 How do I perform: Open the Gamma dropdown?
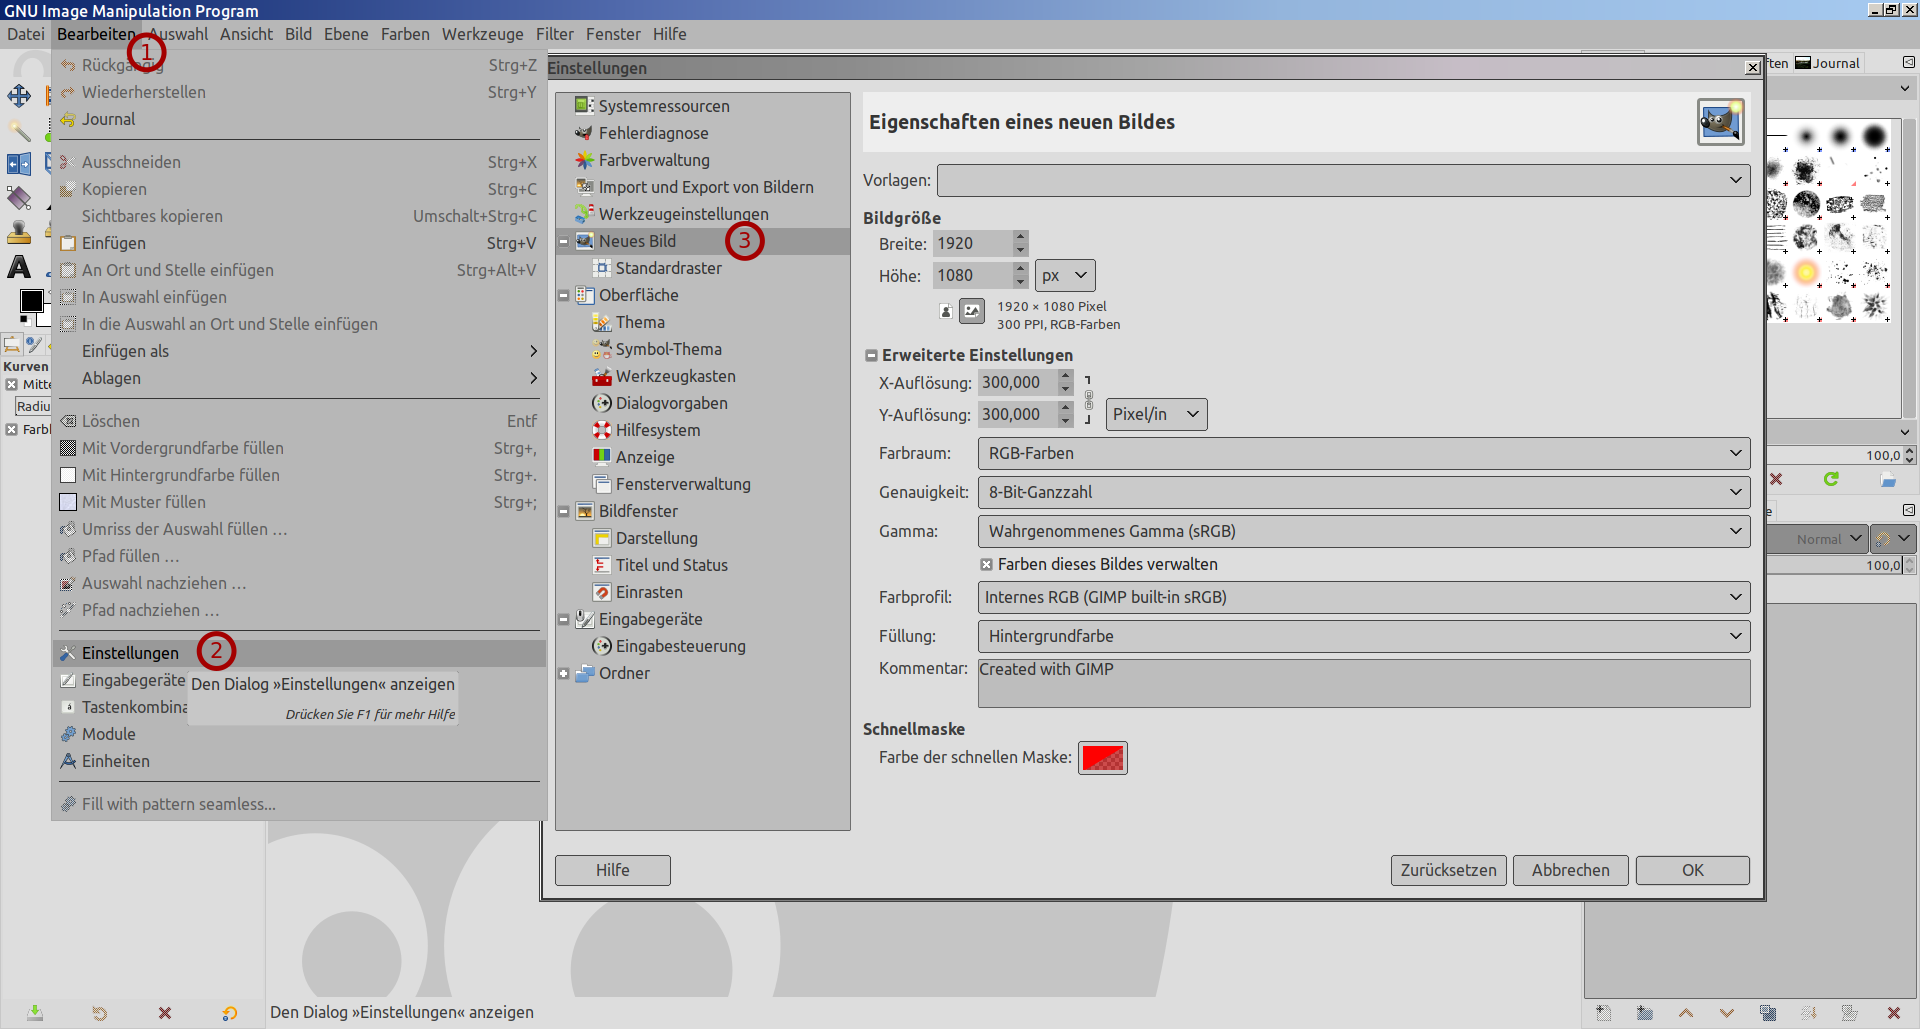point(1364,532)
